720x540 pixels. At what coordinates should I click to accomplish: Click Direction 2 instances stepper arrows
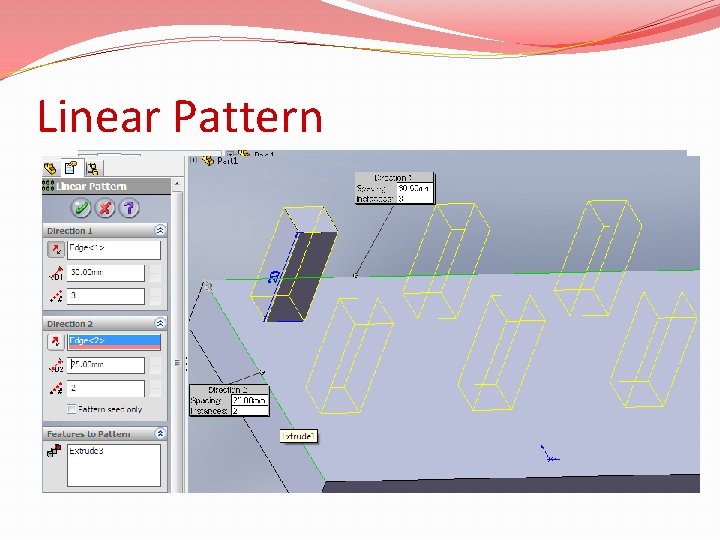(155, 388)
